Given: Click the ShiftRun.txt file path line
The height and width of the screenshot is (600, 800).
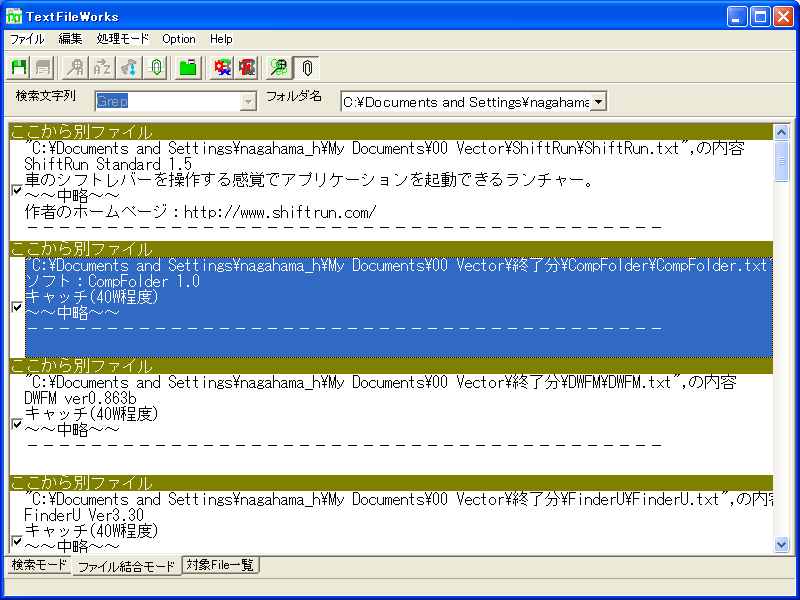Looking at the screenshot, I should point(385,148).
